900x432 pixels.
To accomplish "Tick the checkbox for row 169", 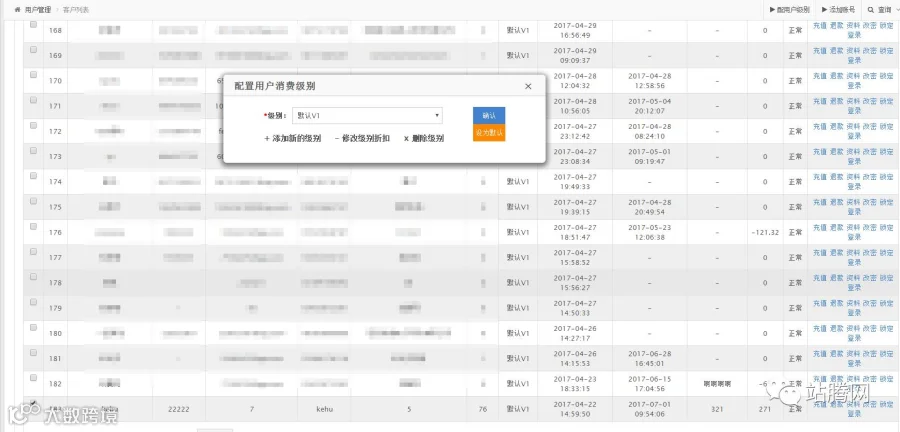I will coord(33,50).
